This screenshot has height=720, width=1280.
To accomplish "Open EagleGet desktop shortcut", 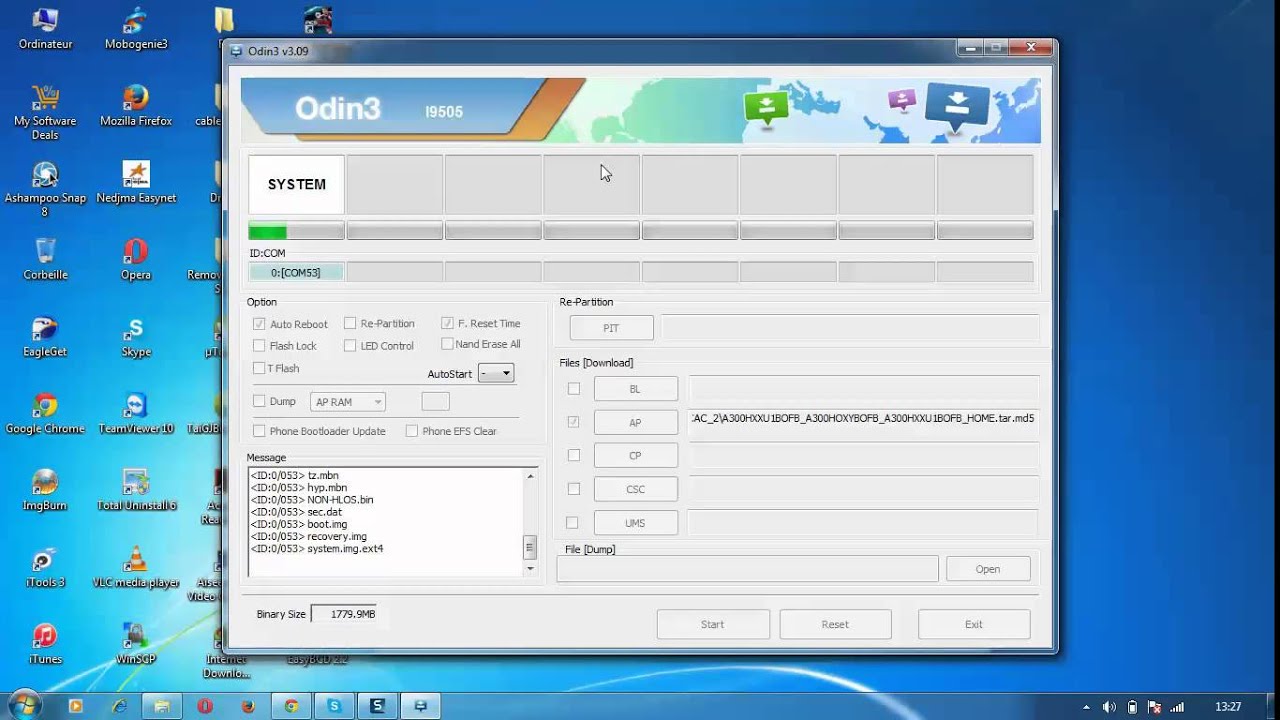I will pyautogui.click(x=45, y=336).
